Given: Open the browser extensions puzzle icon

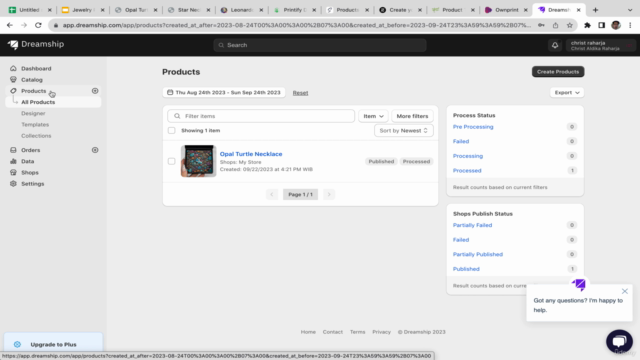Looking at the screenshot, I should click(x=587, y=25).
